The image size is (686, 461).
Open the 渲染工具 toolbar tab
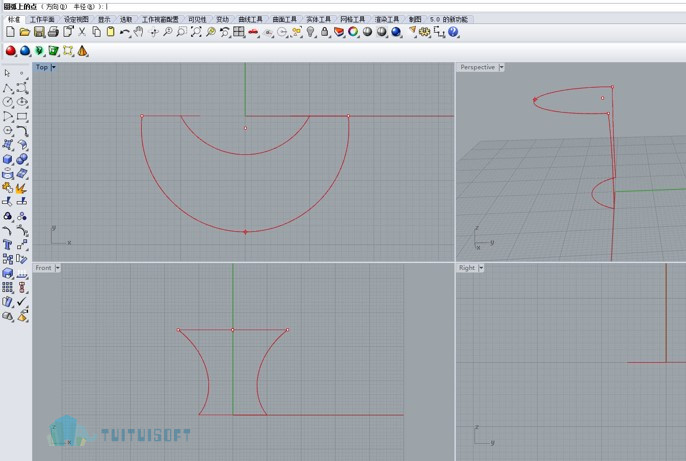point(387,19)
